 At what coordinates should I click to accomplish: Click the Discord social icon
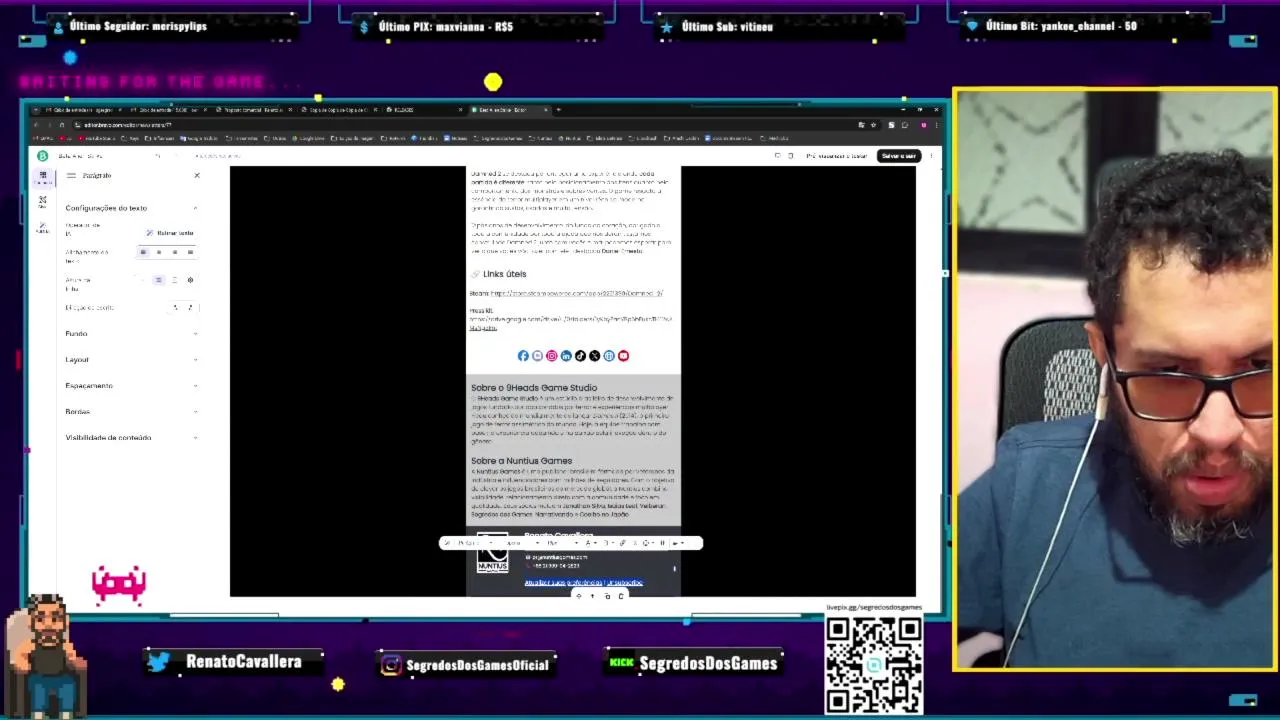click(537, 356)
